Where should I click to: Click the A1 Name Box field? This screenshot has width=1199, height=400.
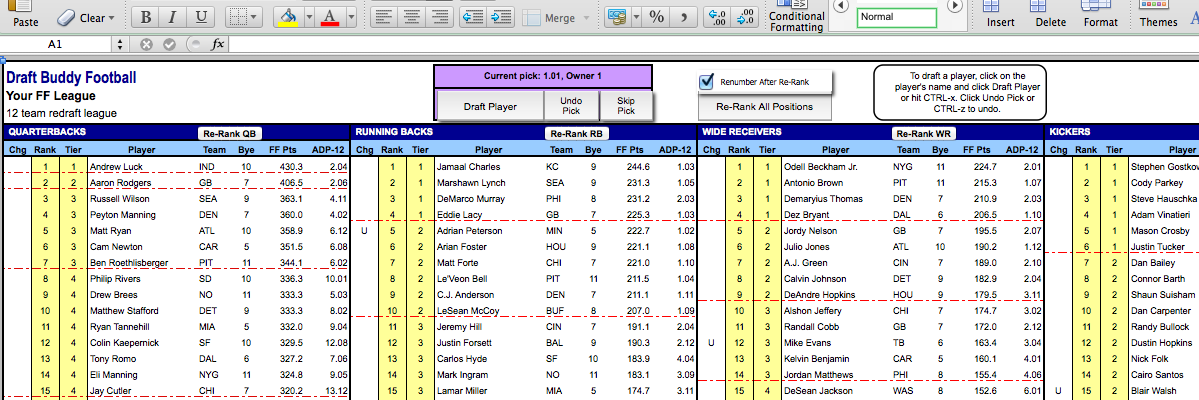click(57, 44)
